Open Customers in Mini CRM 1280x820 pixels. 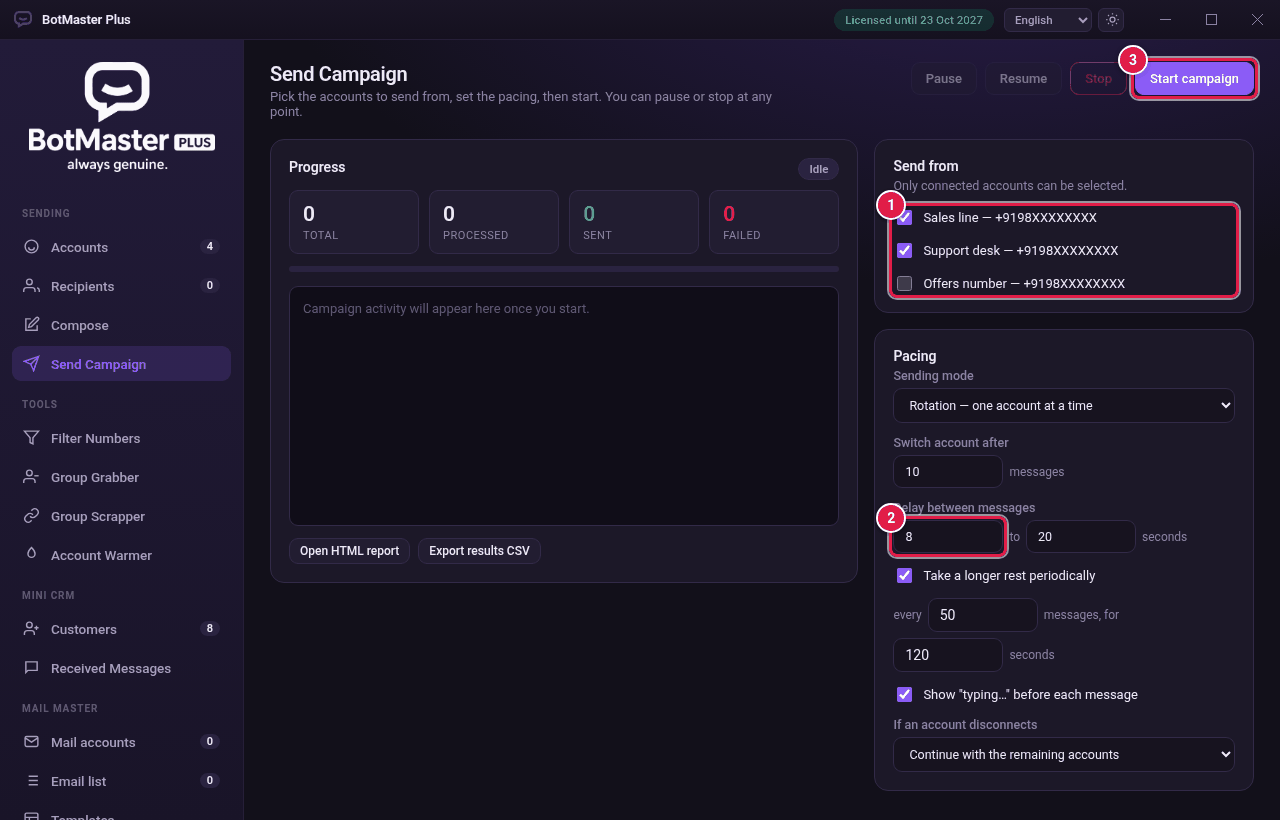tap(121, 629)
